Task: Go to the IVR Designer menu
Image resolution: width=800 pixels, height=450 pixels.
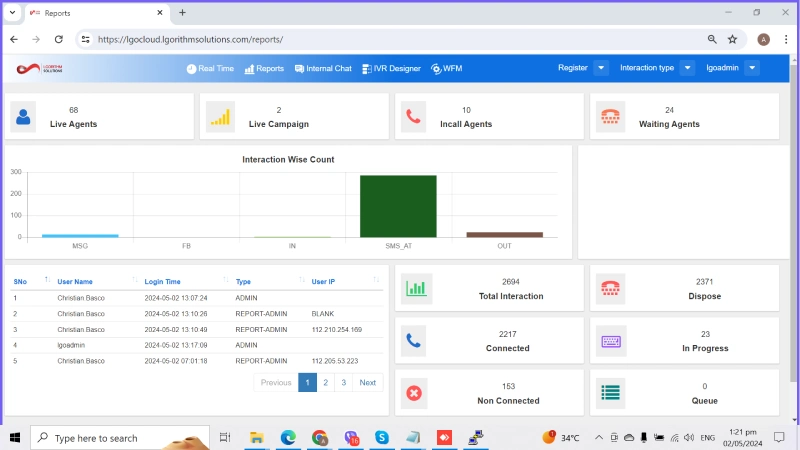Action: click(x=391, y=69)
